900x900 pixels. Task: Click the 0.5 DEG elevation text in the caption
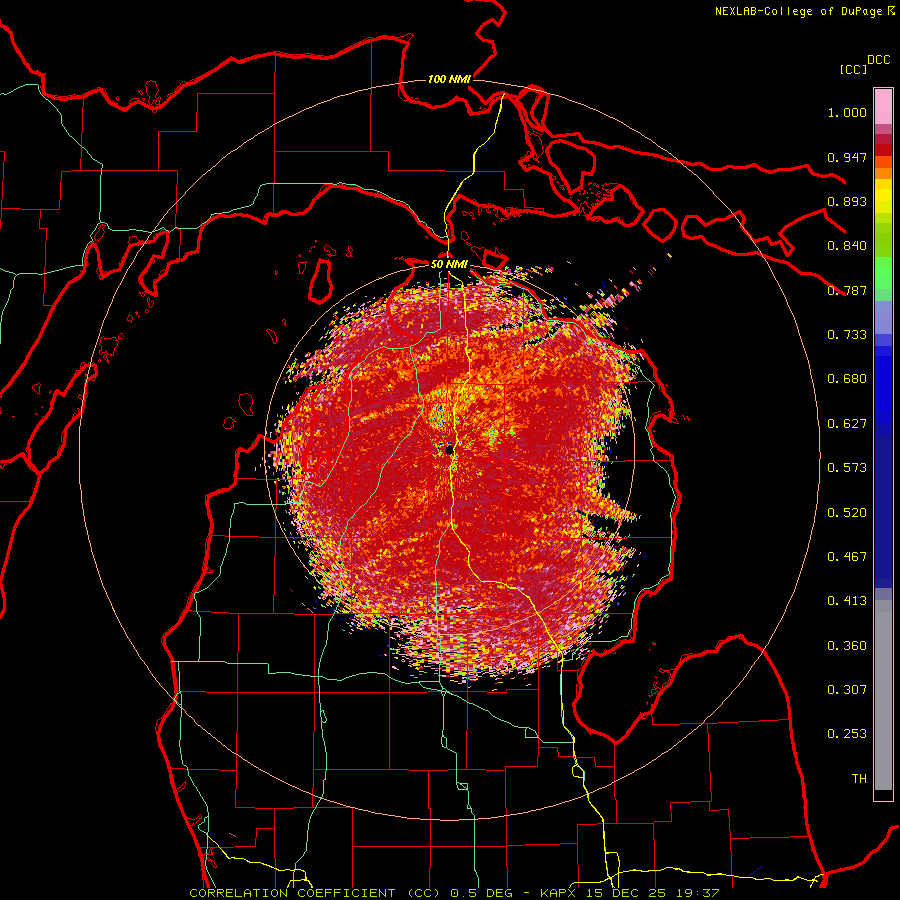tap(480, 893)
